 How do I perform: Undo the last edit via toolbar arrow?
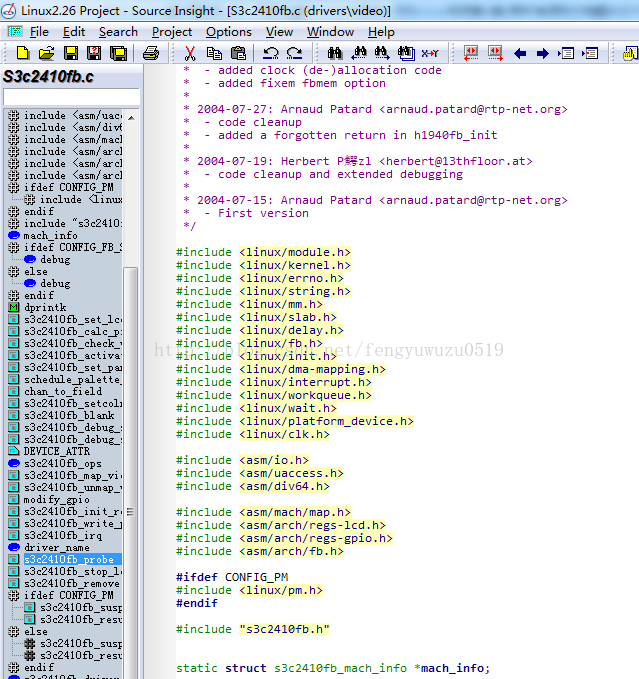[271, 53]
